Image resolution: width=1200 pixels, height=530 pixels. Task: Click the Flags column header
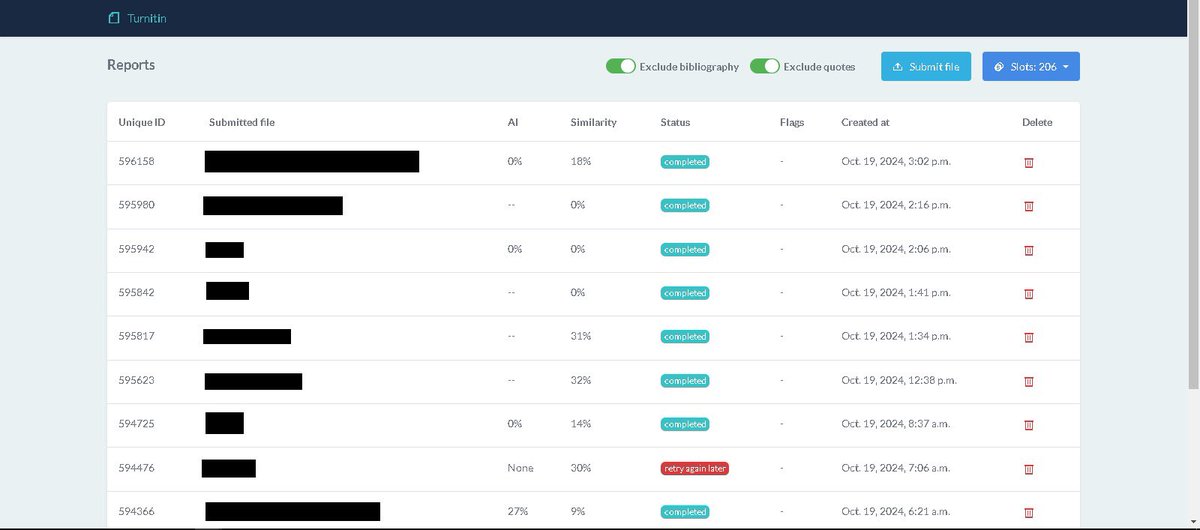point(792,122)
